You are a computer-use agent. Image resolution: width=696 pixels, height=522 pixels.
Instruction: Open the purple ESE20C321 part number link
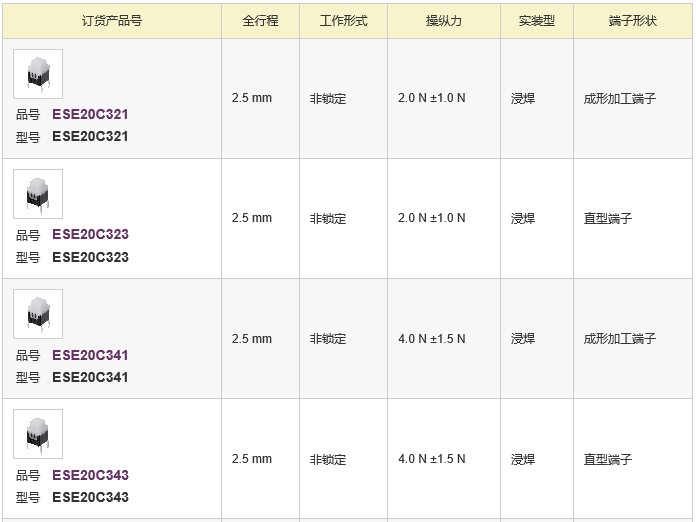click(90, 115)
